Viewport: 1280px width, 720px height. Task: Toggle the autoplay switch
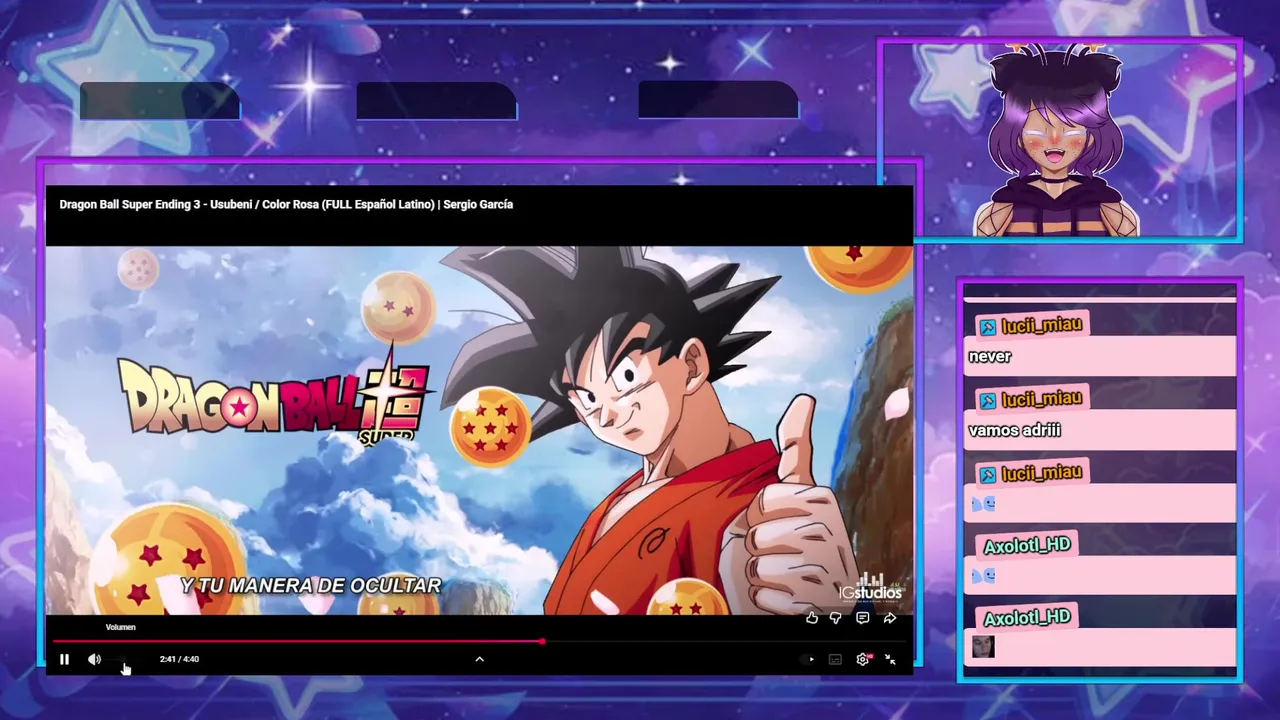tap(809, 659)
